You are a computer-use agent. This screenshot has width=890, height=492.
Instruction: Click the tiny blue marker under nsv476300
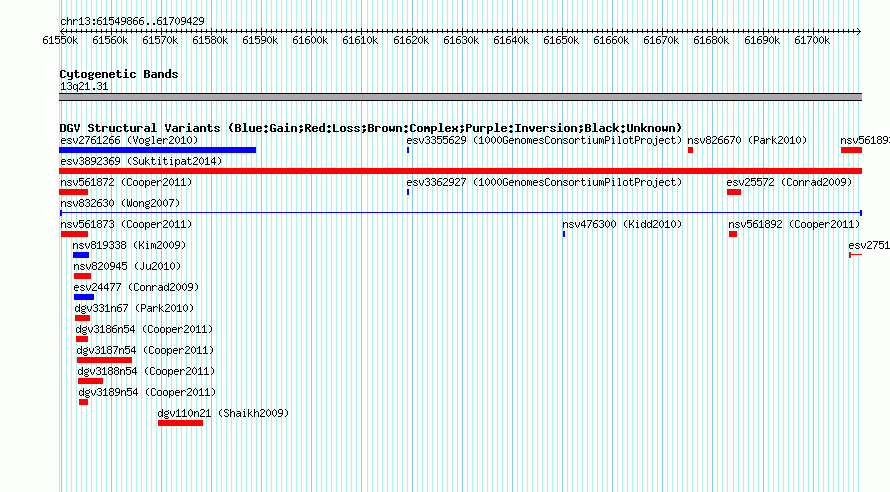click(x=564, y=234)
